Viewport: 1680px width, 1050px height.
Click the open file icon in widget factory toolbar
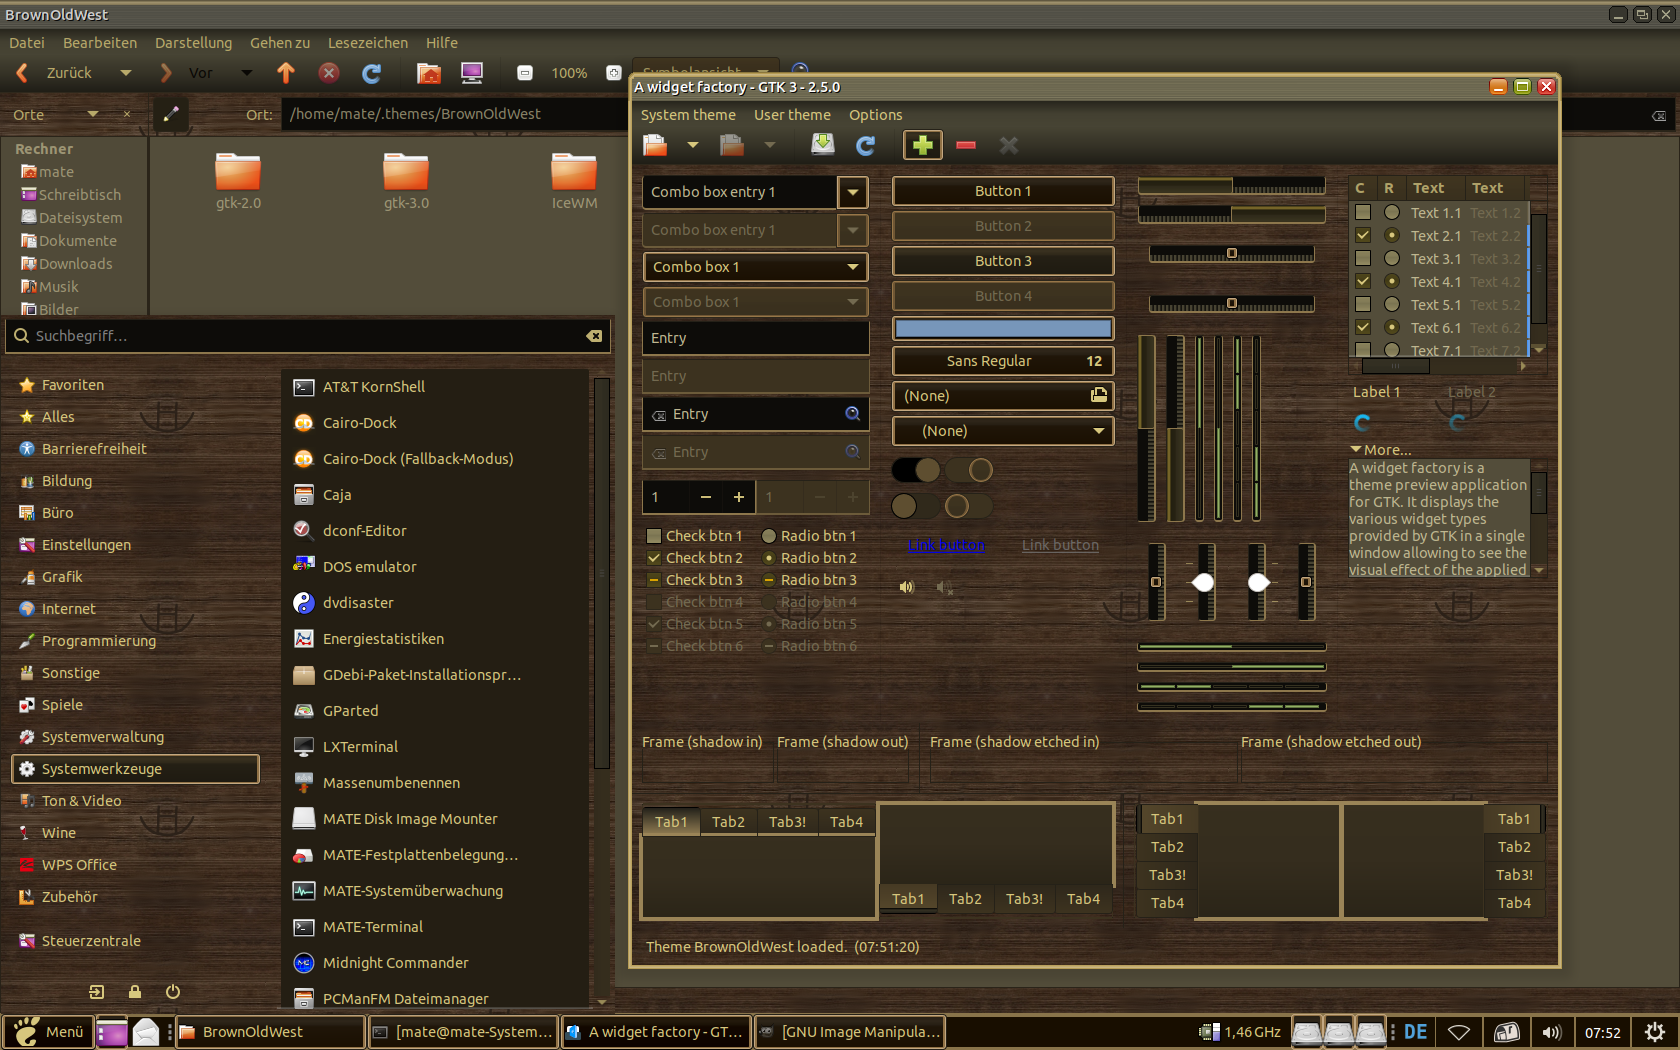(x=655, y=146)
